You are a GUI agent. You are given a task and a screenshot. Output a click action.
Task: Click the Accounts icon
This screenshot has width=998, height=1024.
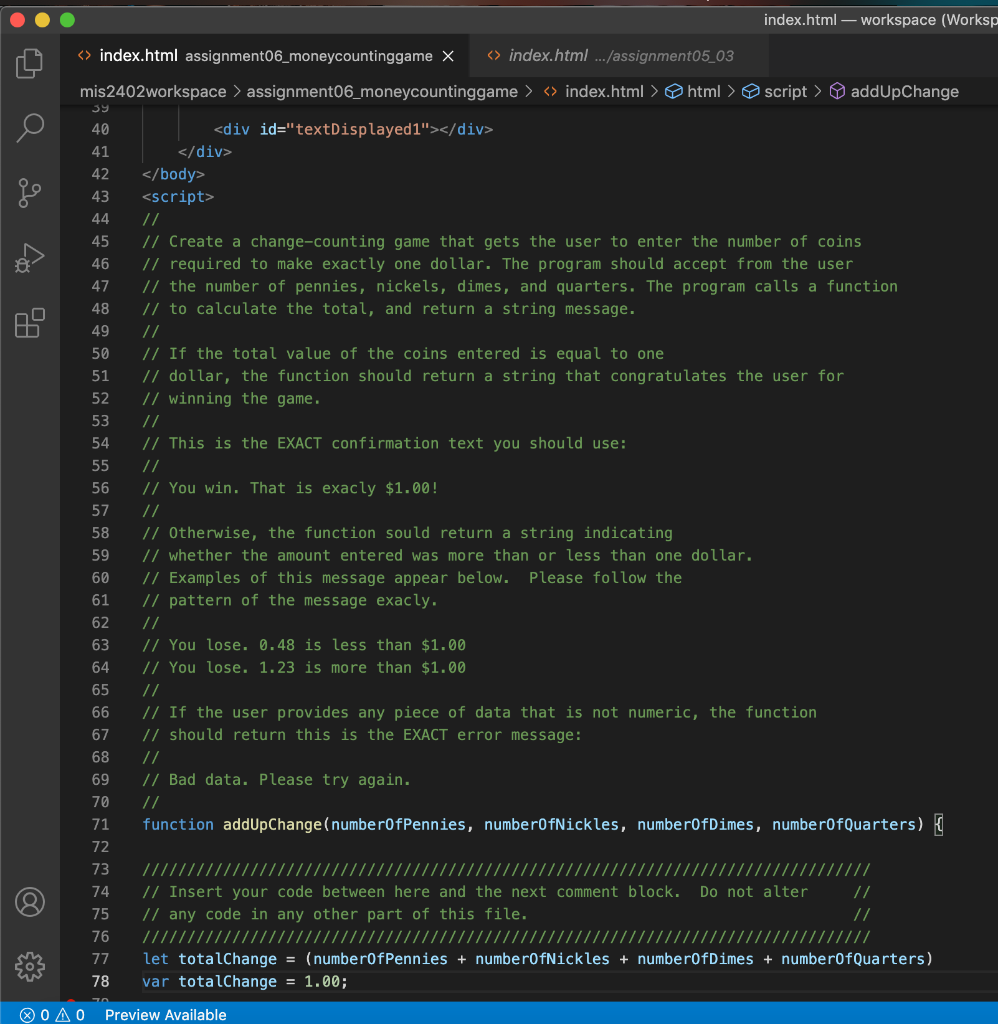[x=30, y=902]
